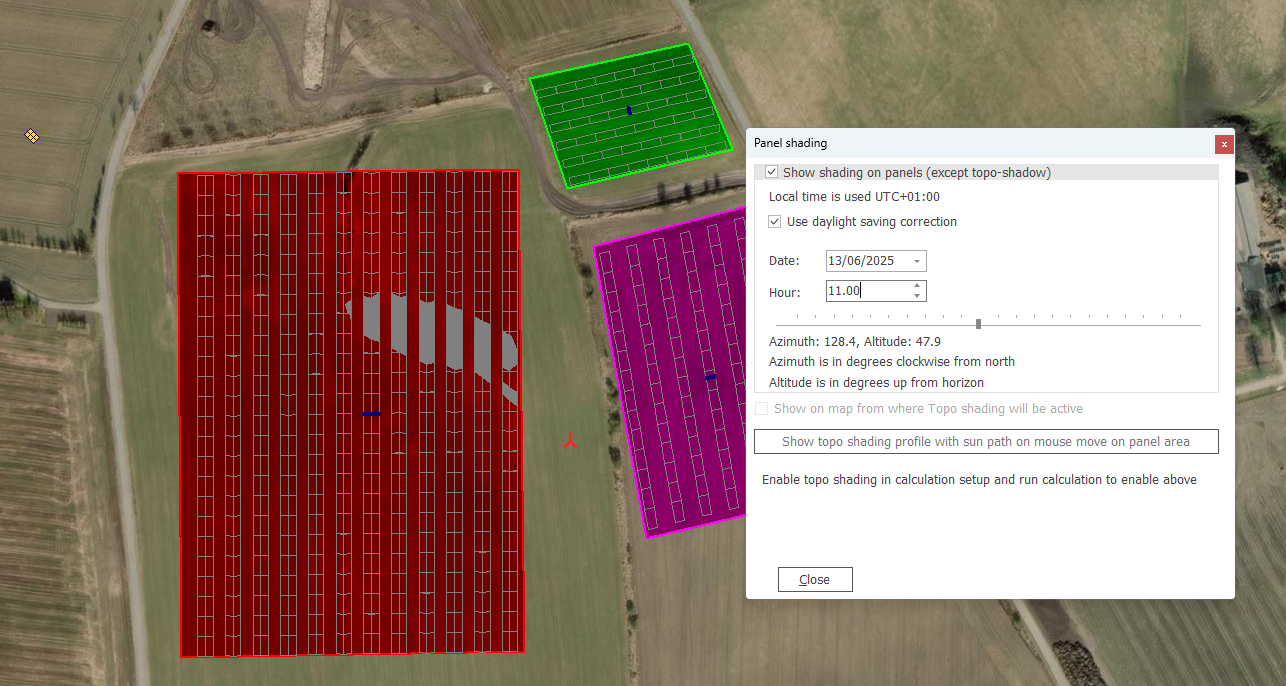1286x686 pixels.
Task: Click the hour slider handle
Action: pyautogui.click(x=977, y=322)
